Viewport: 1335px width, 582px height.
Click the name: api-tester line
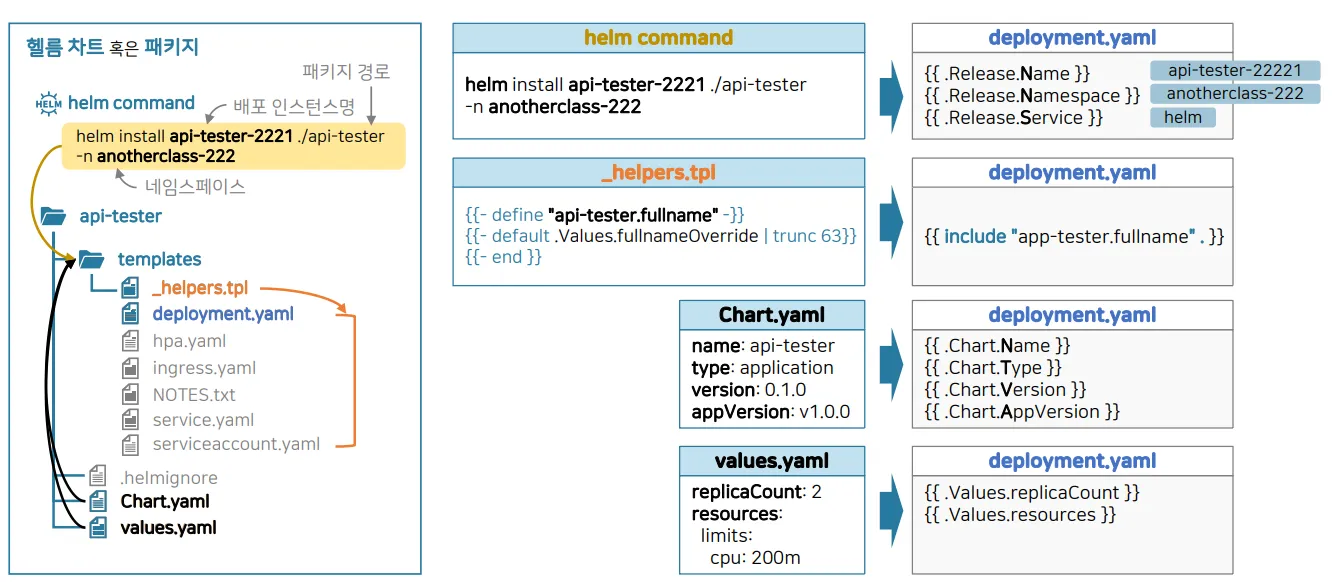(763, 346)
